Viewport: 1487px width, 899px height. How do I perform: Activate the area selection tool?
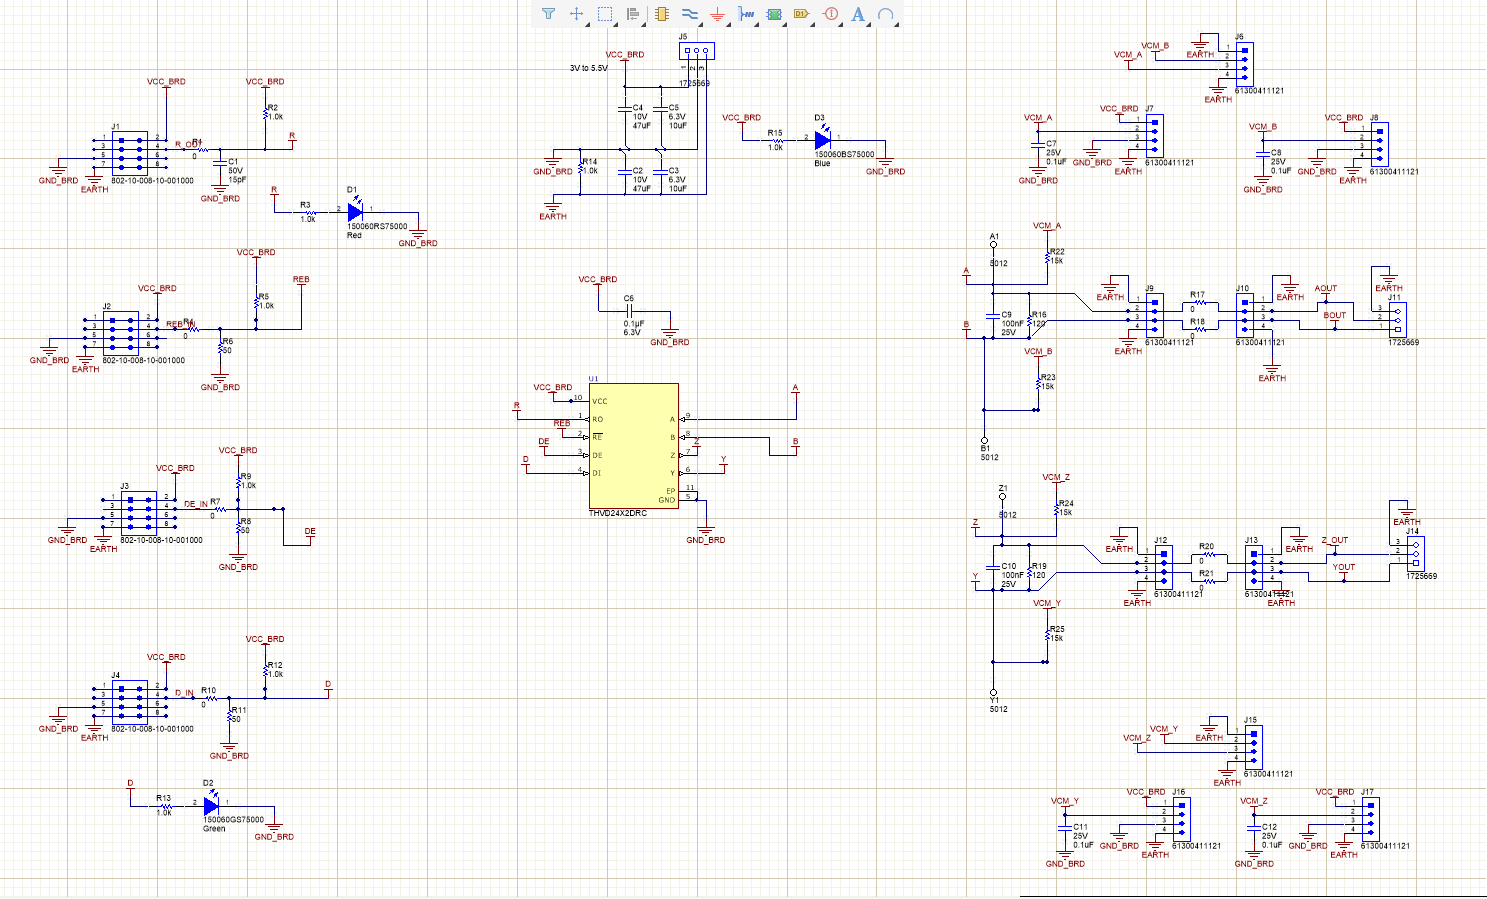click(x=605, y=14)
